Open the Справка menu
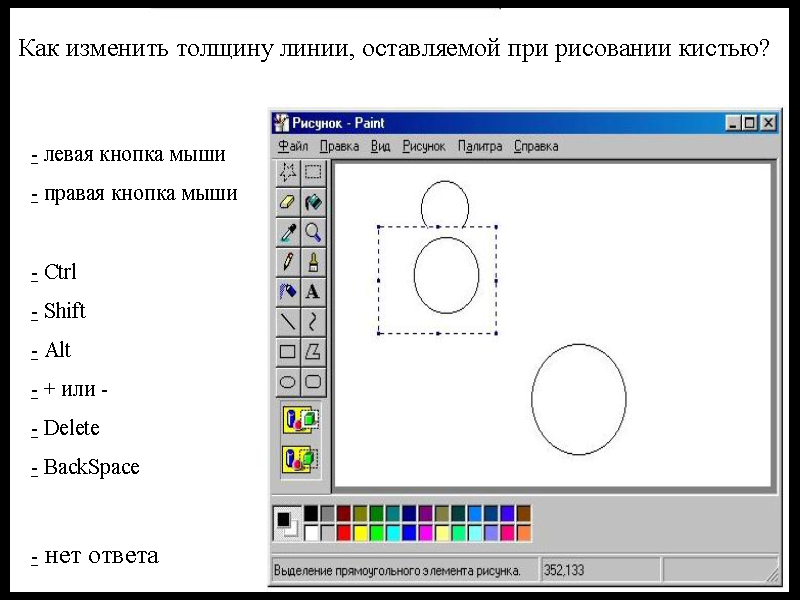This screenshot has height=600, width=800. coord(536,146)
